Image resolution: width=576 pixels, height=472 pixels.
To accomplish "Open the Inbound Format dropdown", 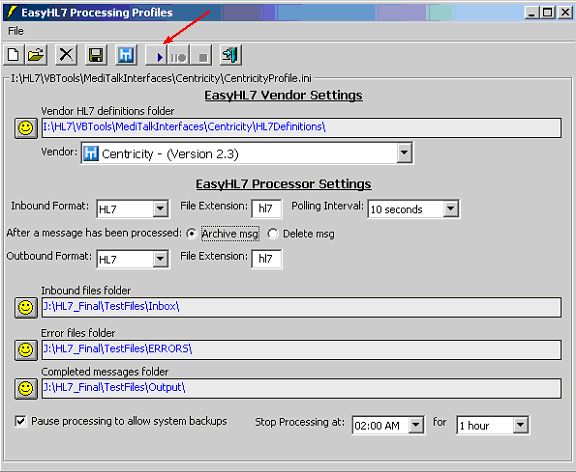I will point(160,209).
